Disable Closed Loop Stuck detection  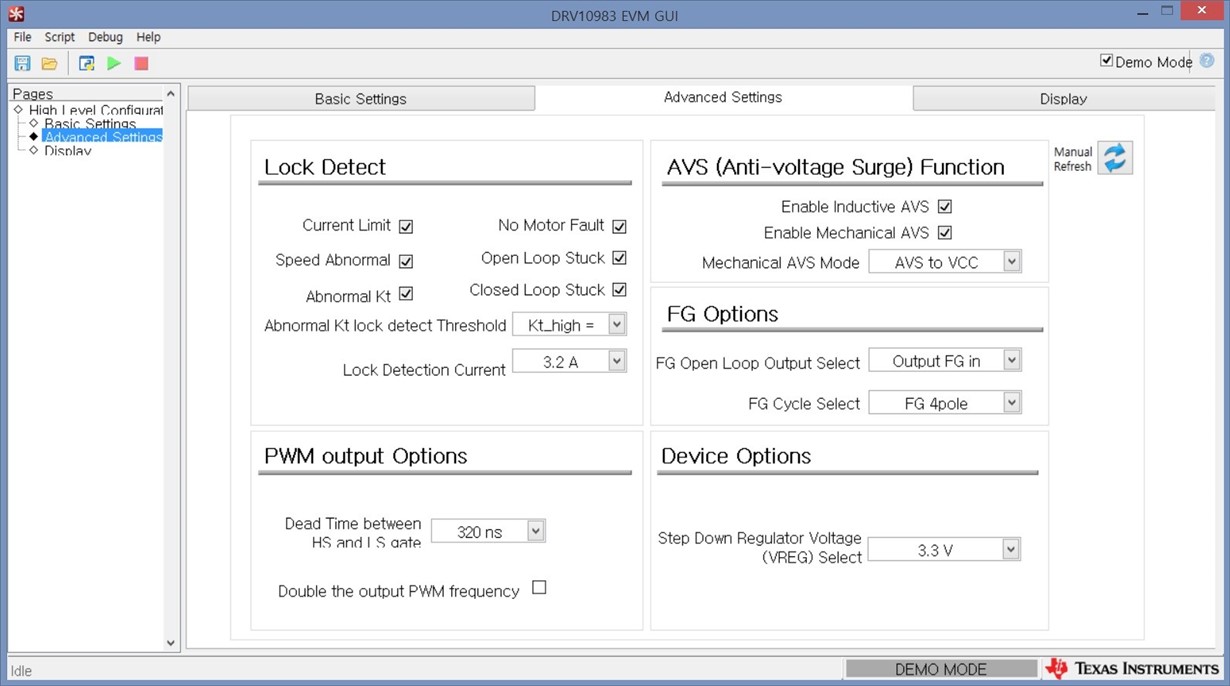619,290
